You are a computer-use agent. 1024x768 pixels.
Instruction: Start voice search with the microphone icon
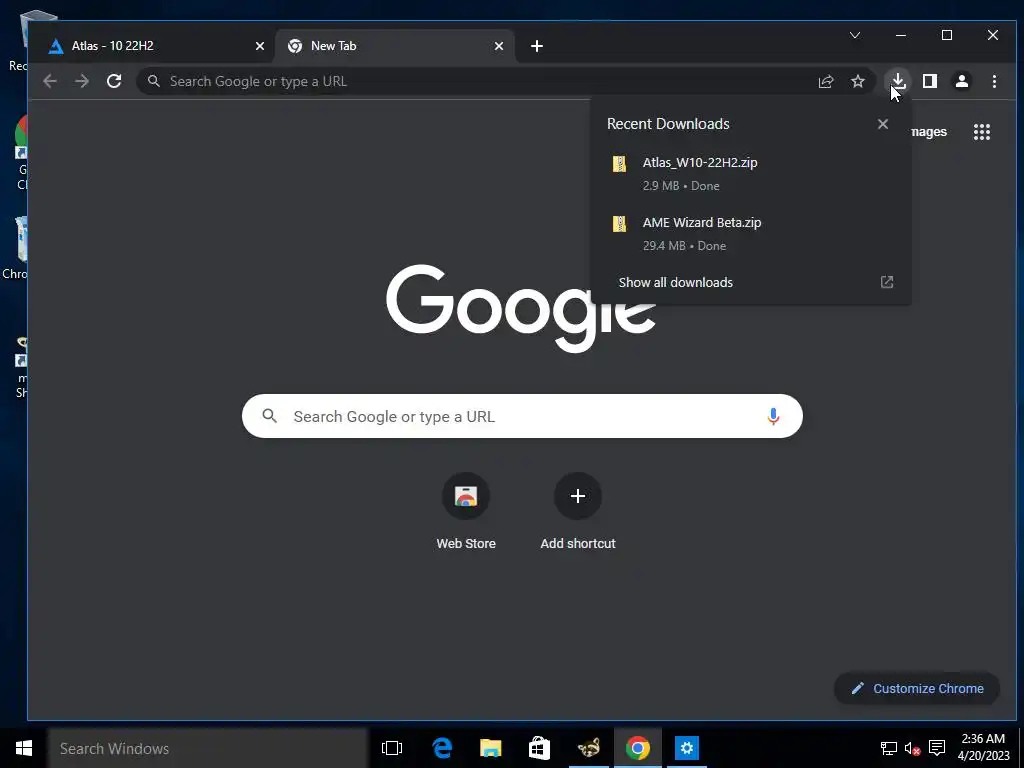click(x=773, y=416)
